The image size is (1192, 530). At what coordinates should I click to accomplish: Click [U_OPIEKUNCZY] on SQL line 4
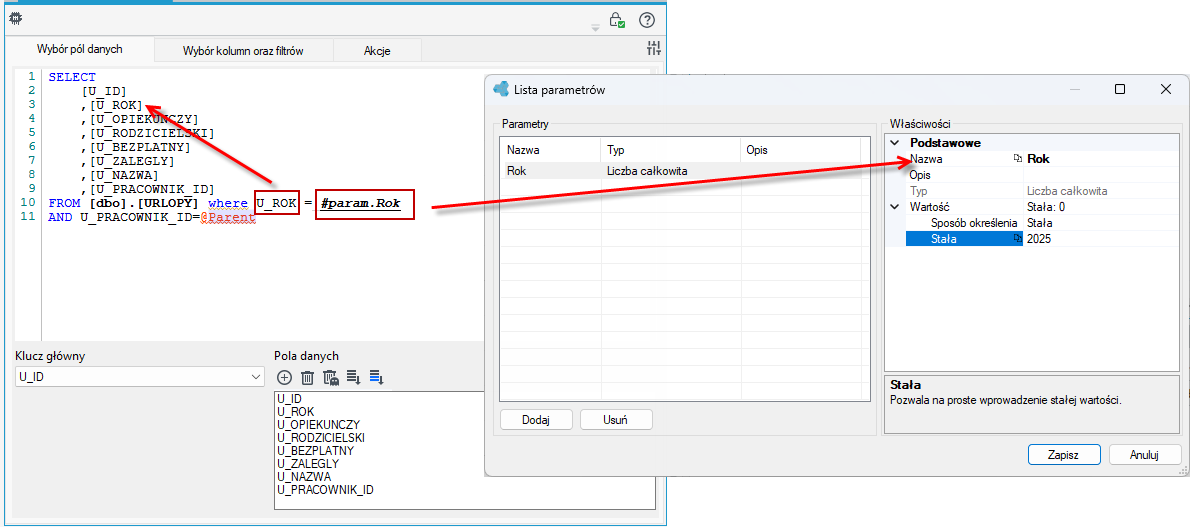click(x=144, y=119)
